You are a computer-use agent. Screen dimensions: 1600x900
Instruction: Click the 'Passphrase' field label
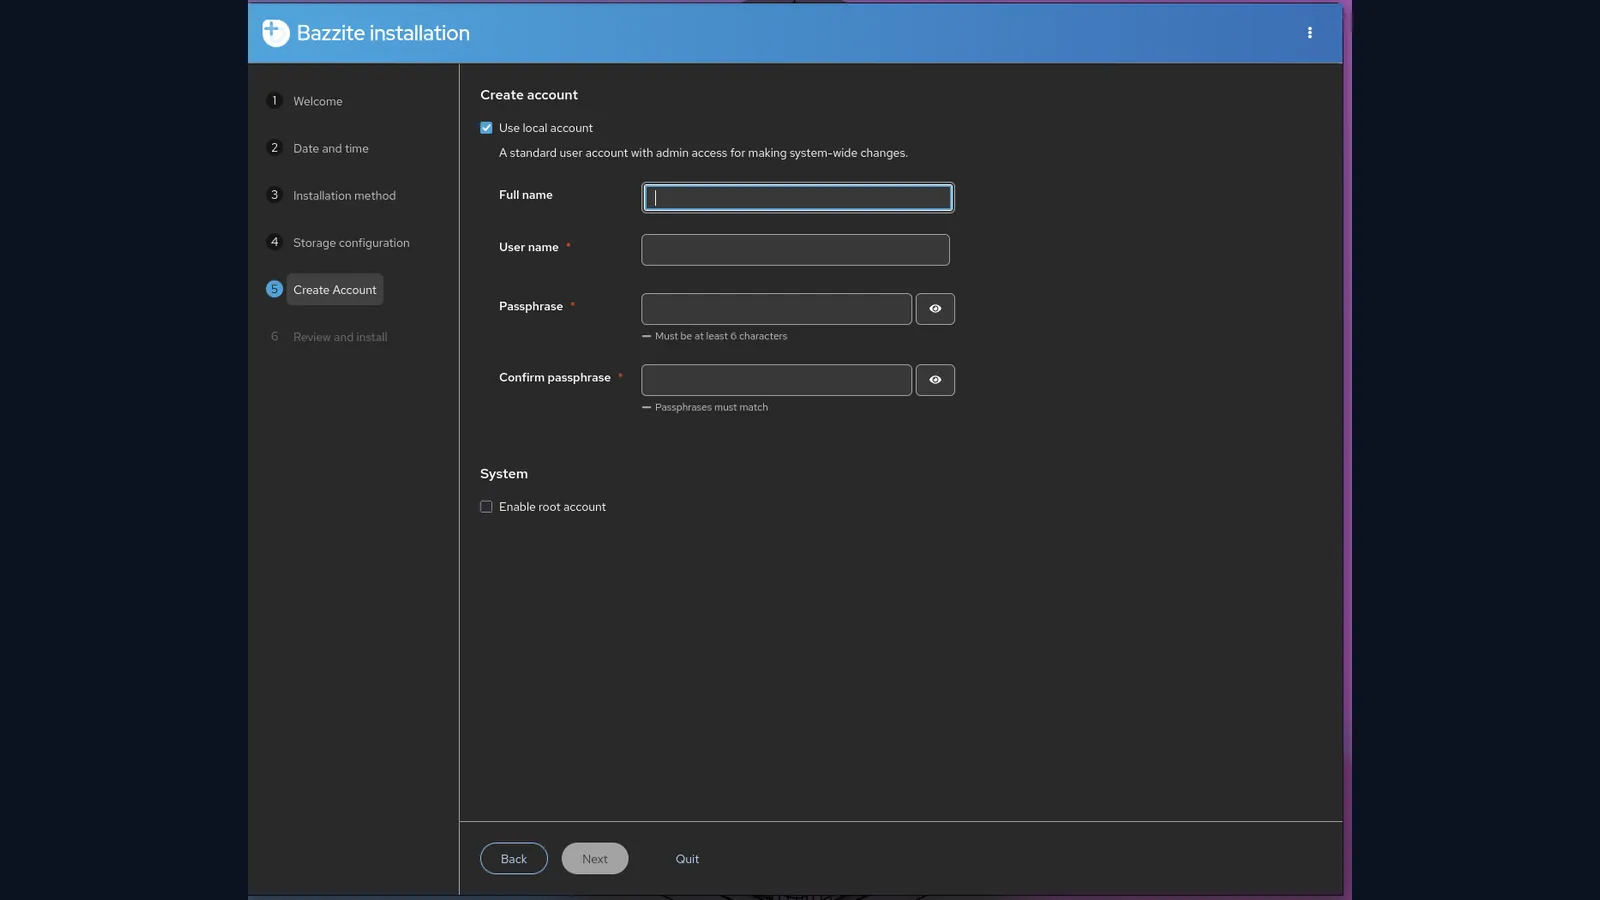(531, 306)
